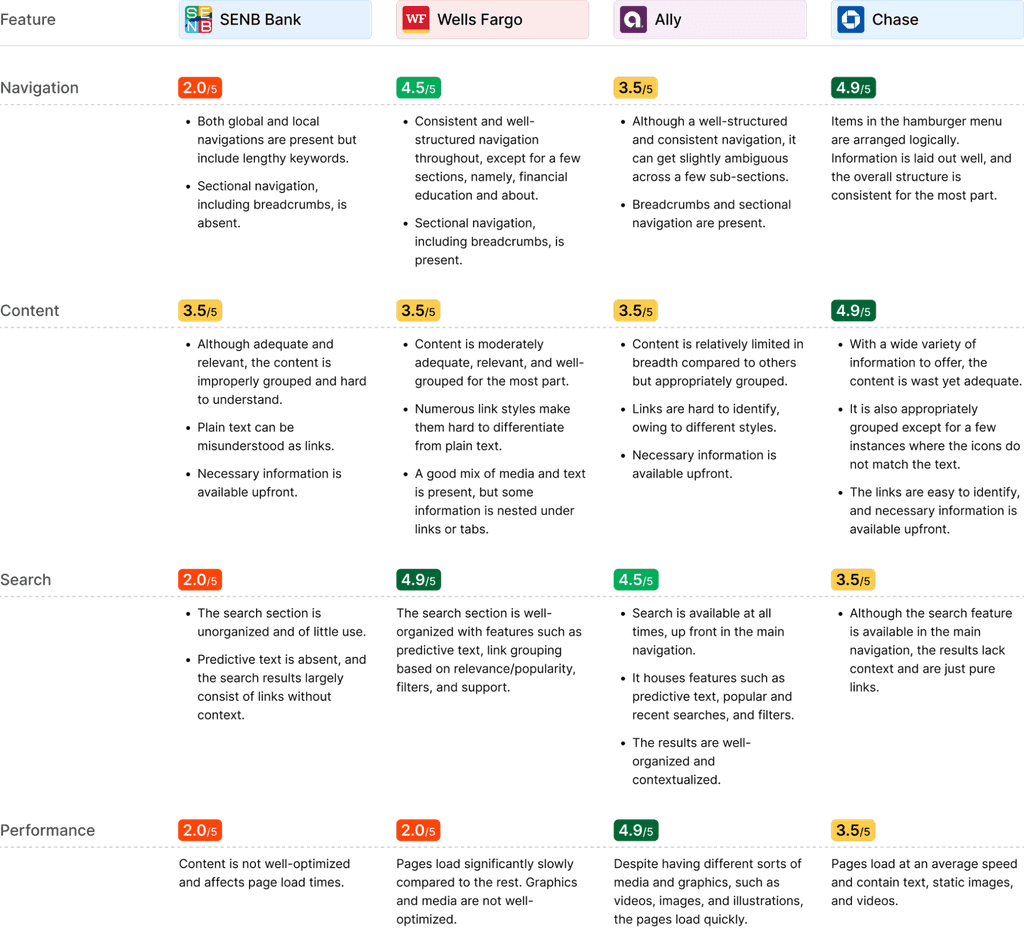
Task: Click text 'Although adequate and relevant, the content'
Action: click(281, 372)
